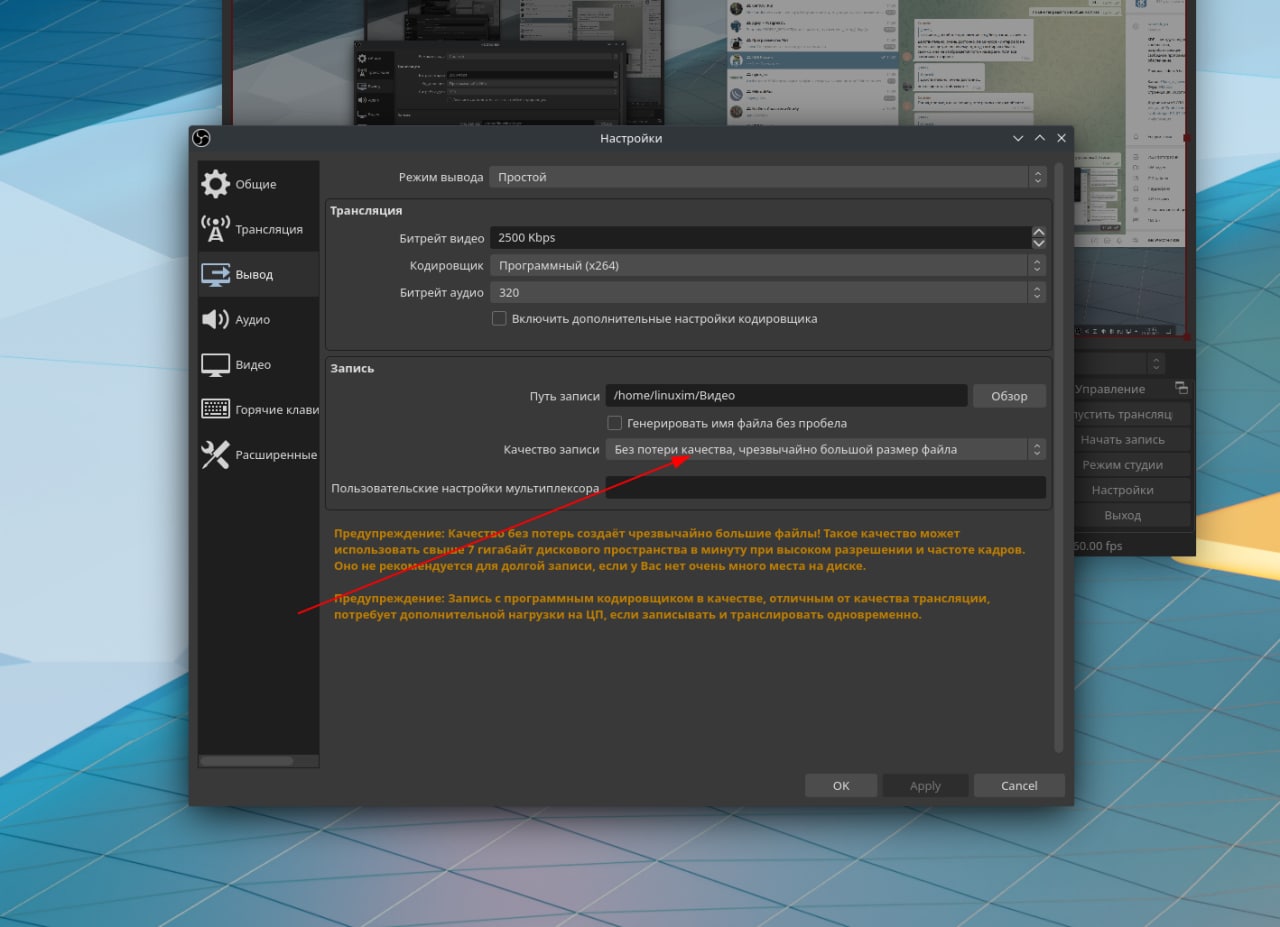Maximize the Настройки dialog
This screenshot has width=1280, height=927.
1040,138
